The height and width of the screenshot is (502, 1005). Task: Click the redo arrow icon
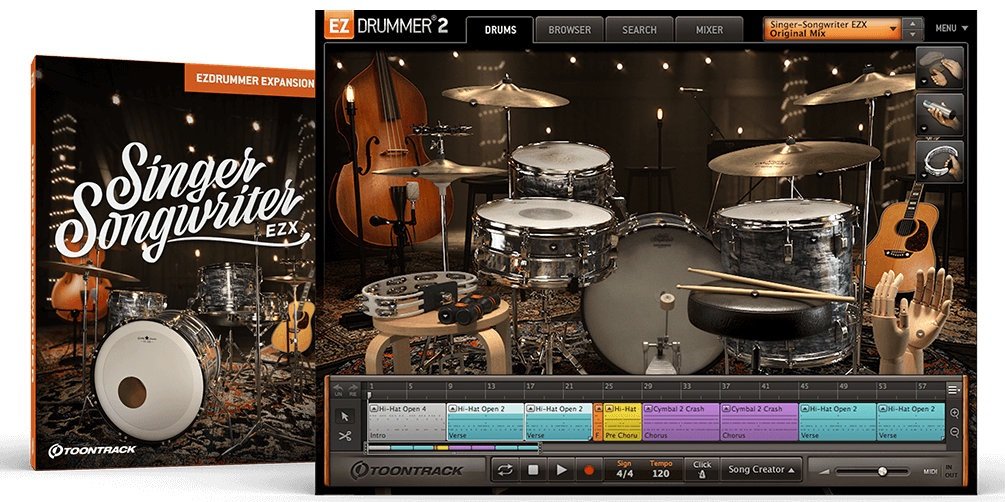coord(352,388)
